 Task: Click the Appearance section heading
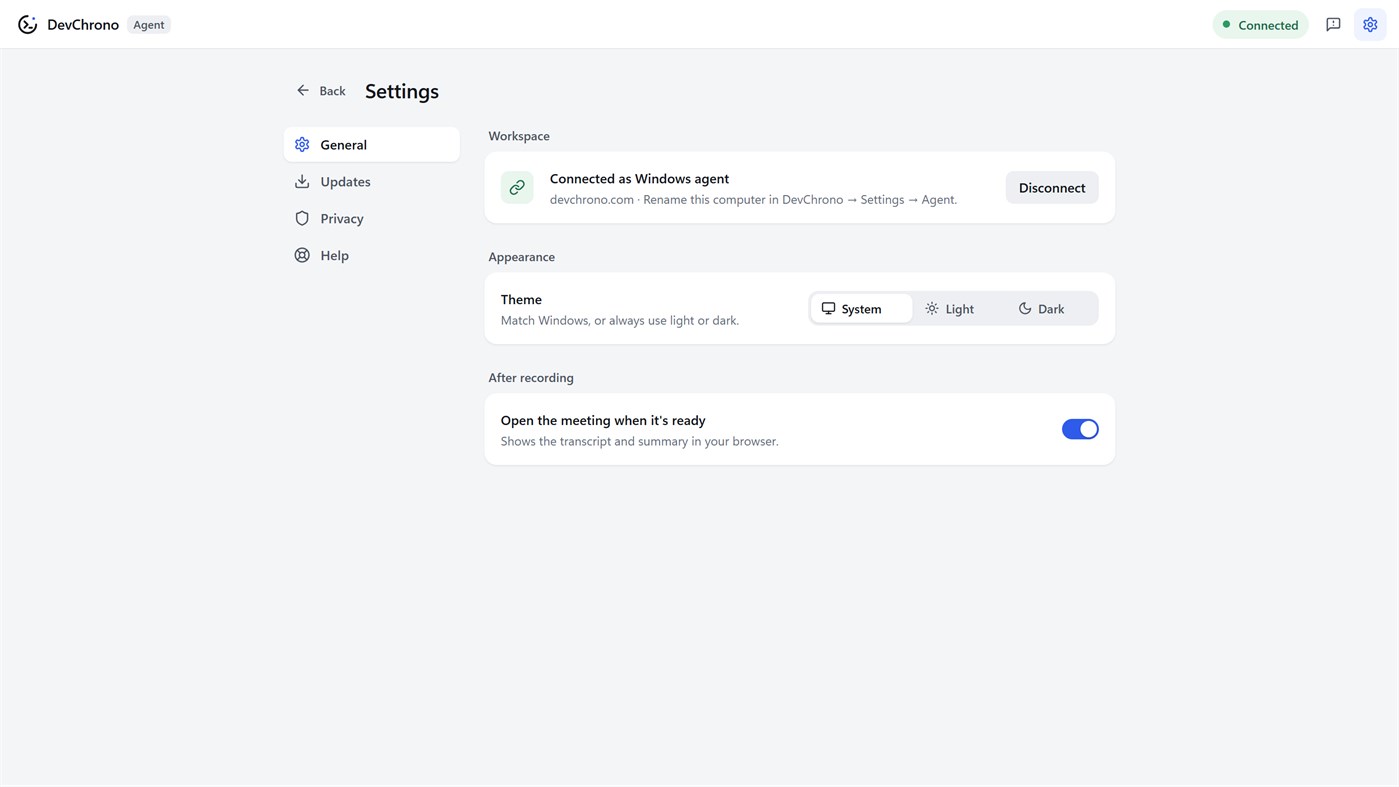[x=522, y=257]
